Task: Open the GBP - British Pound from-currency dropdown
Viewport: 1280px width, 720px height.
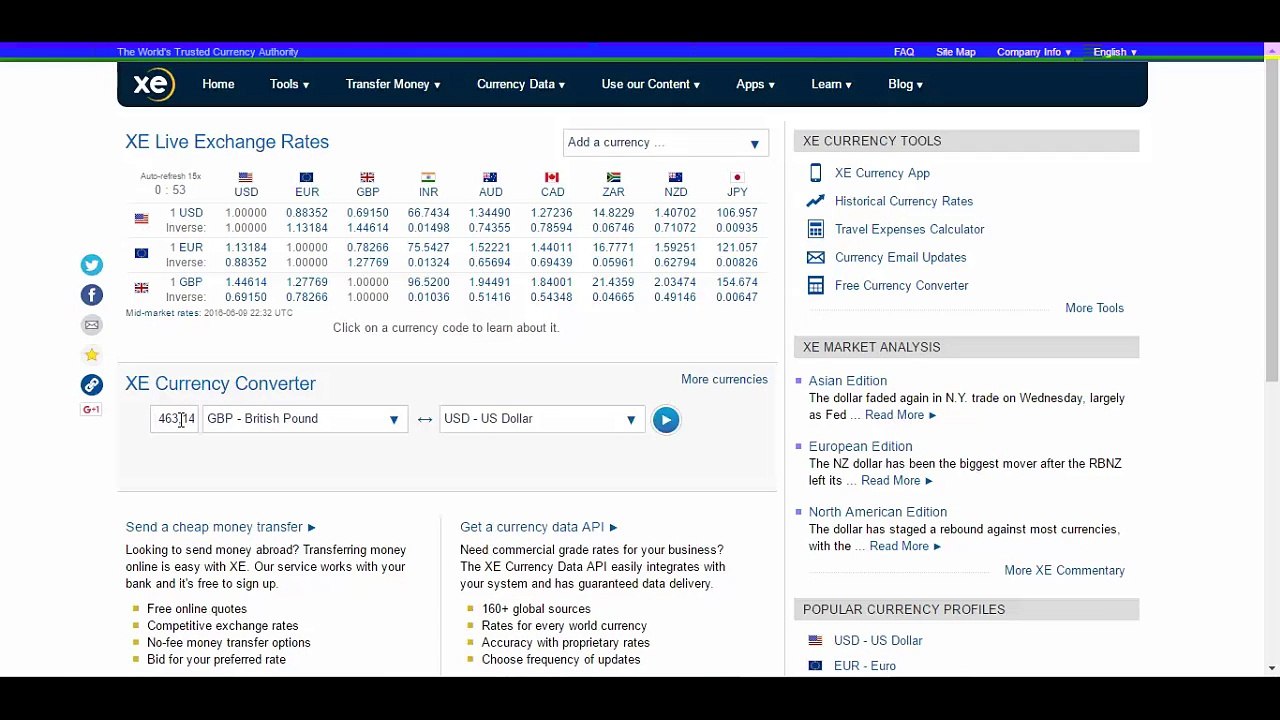Action: (x=304, y=419)
